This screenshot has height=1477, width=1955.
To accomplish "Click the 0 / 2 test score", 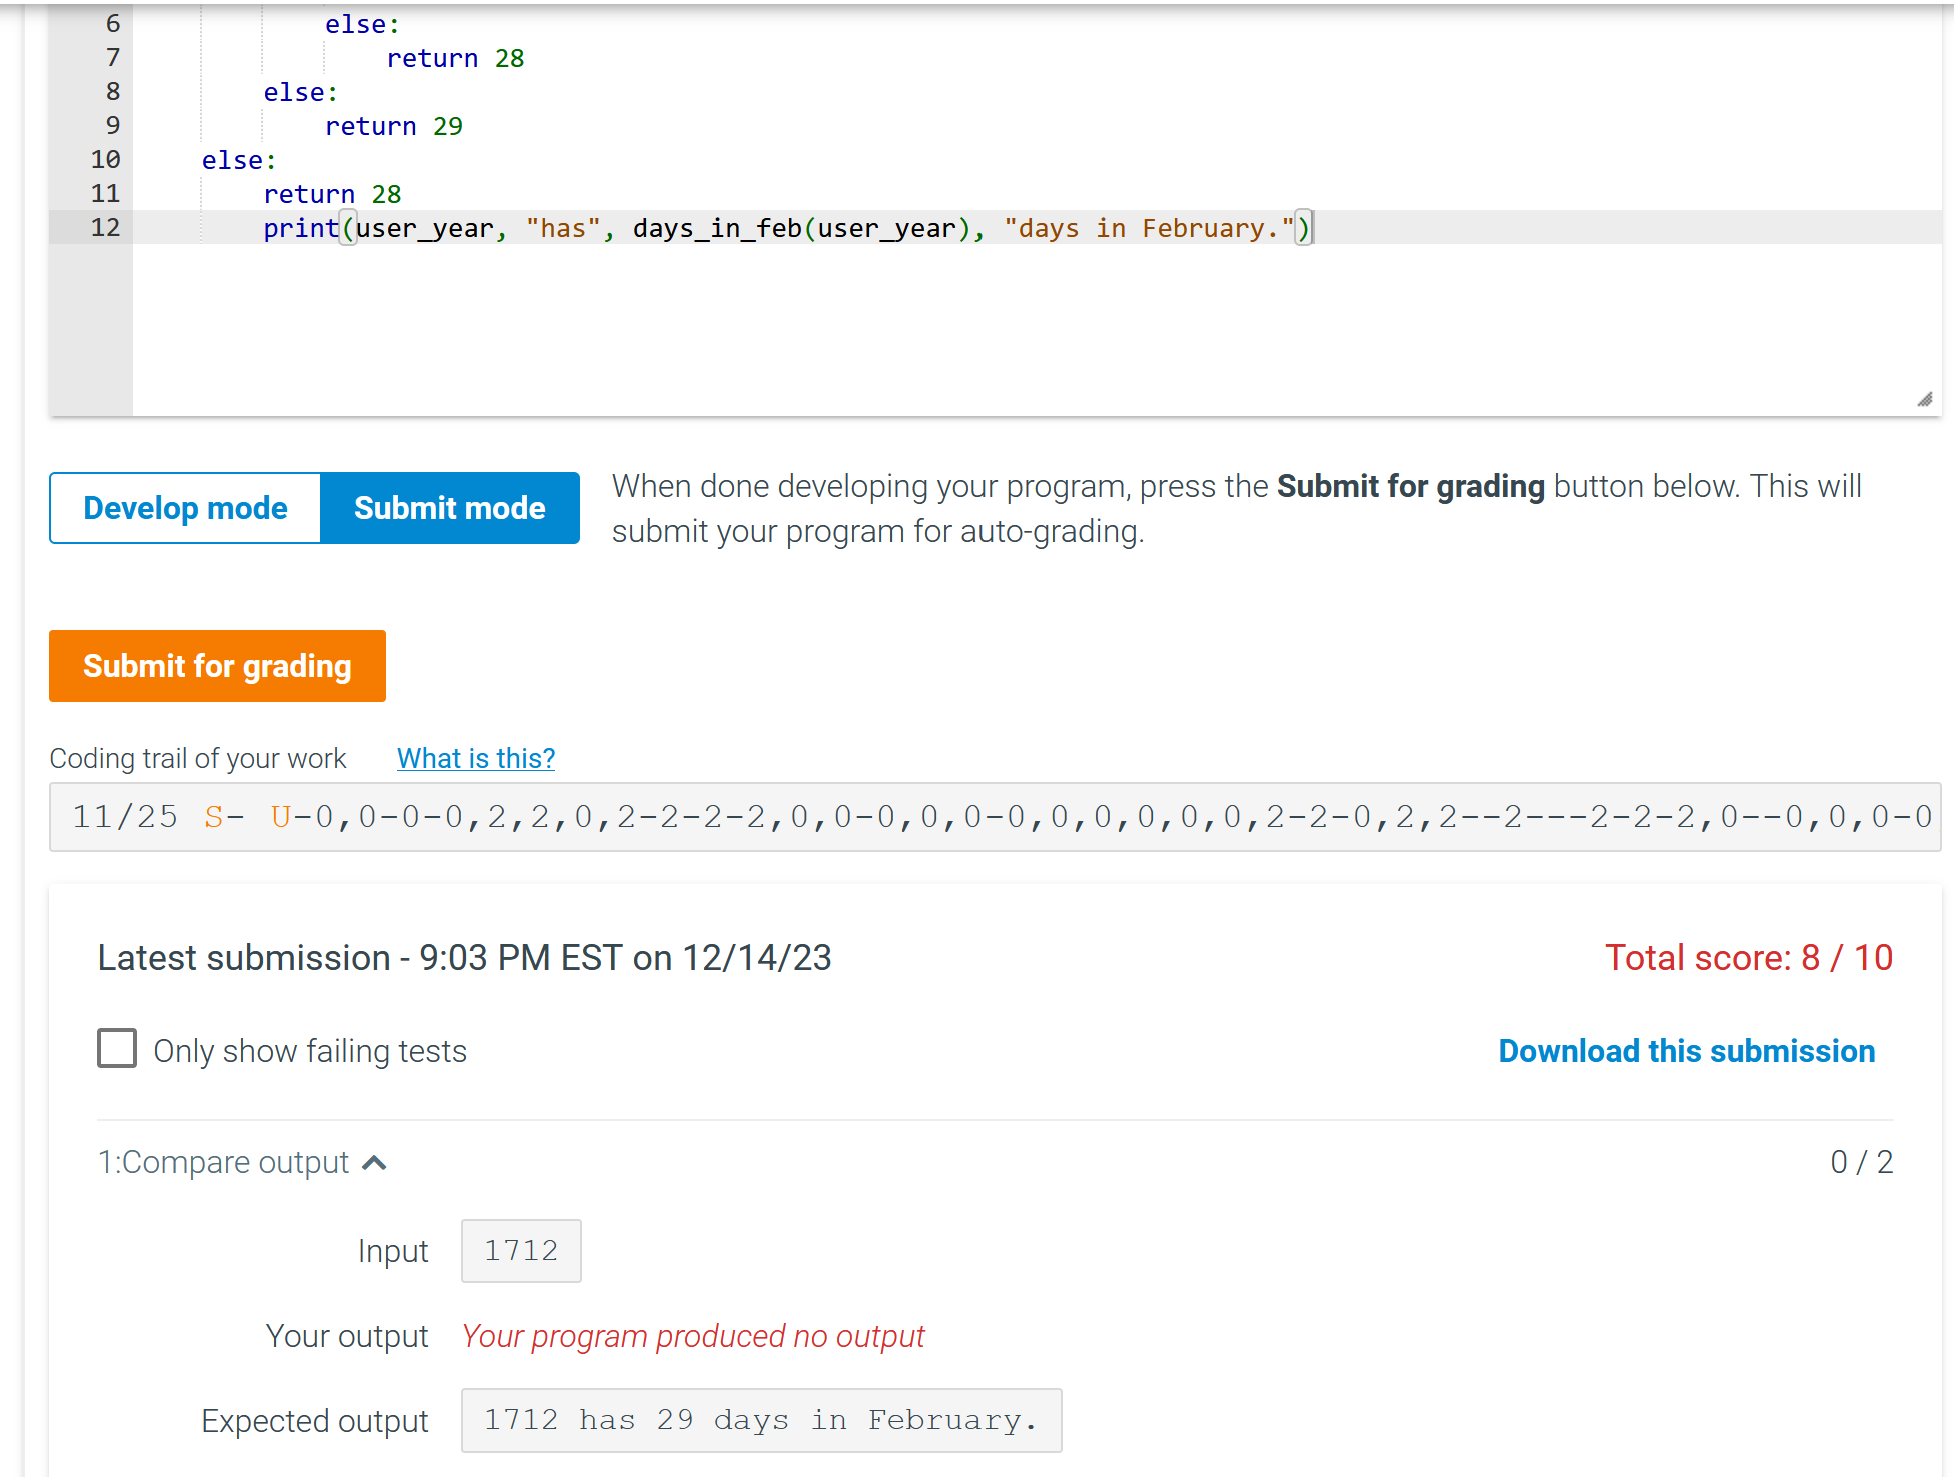I will tap(1861, 1162).
